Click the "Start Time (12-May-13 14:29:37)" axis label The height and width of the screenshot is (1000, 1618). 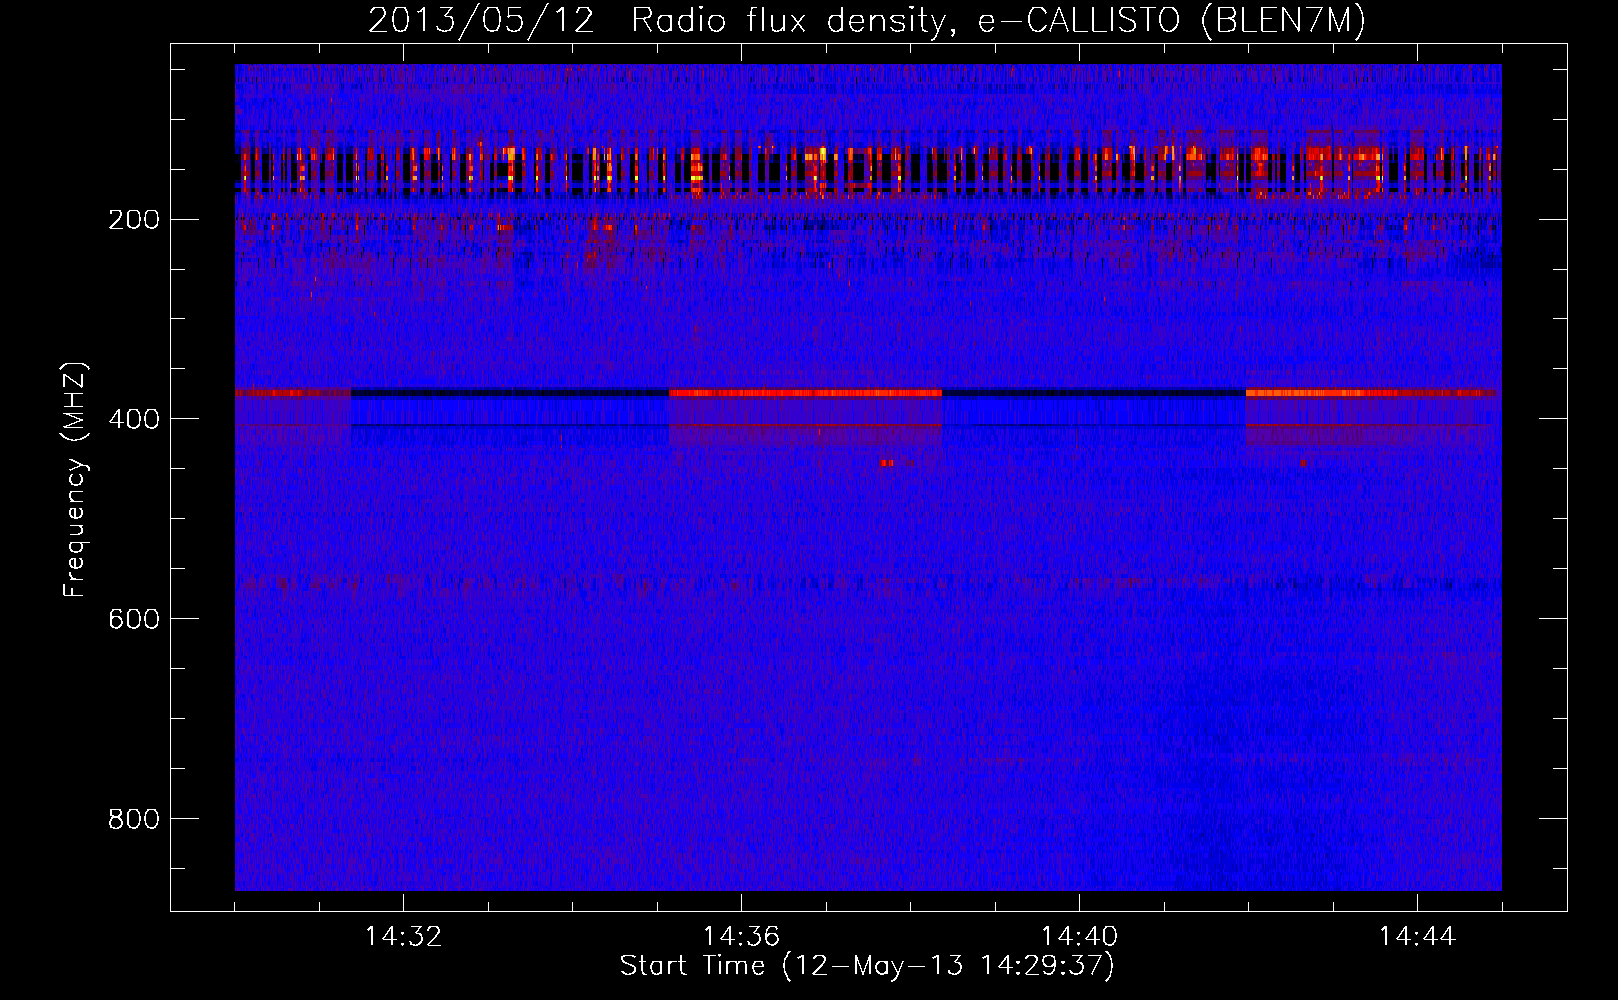point(867,966)
